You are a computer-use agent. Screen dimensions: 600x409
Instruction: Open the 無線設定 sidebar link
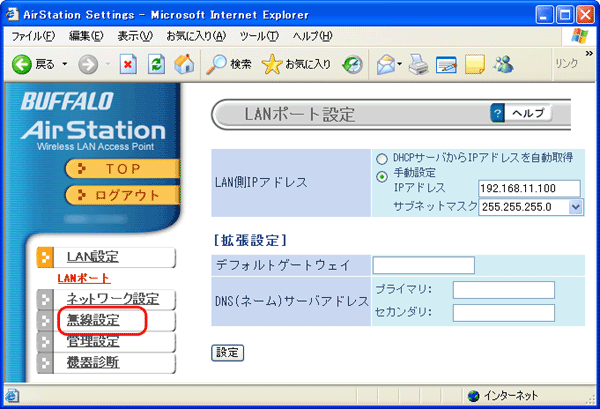coord(93,320)
